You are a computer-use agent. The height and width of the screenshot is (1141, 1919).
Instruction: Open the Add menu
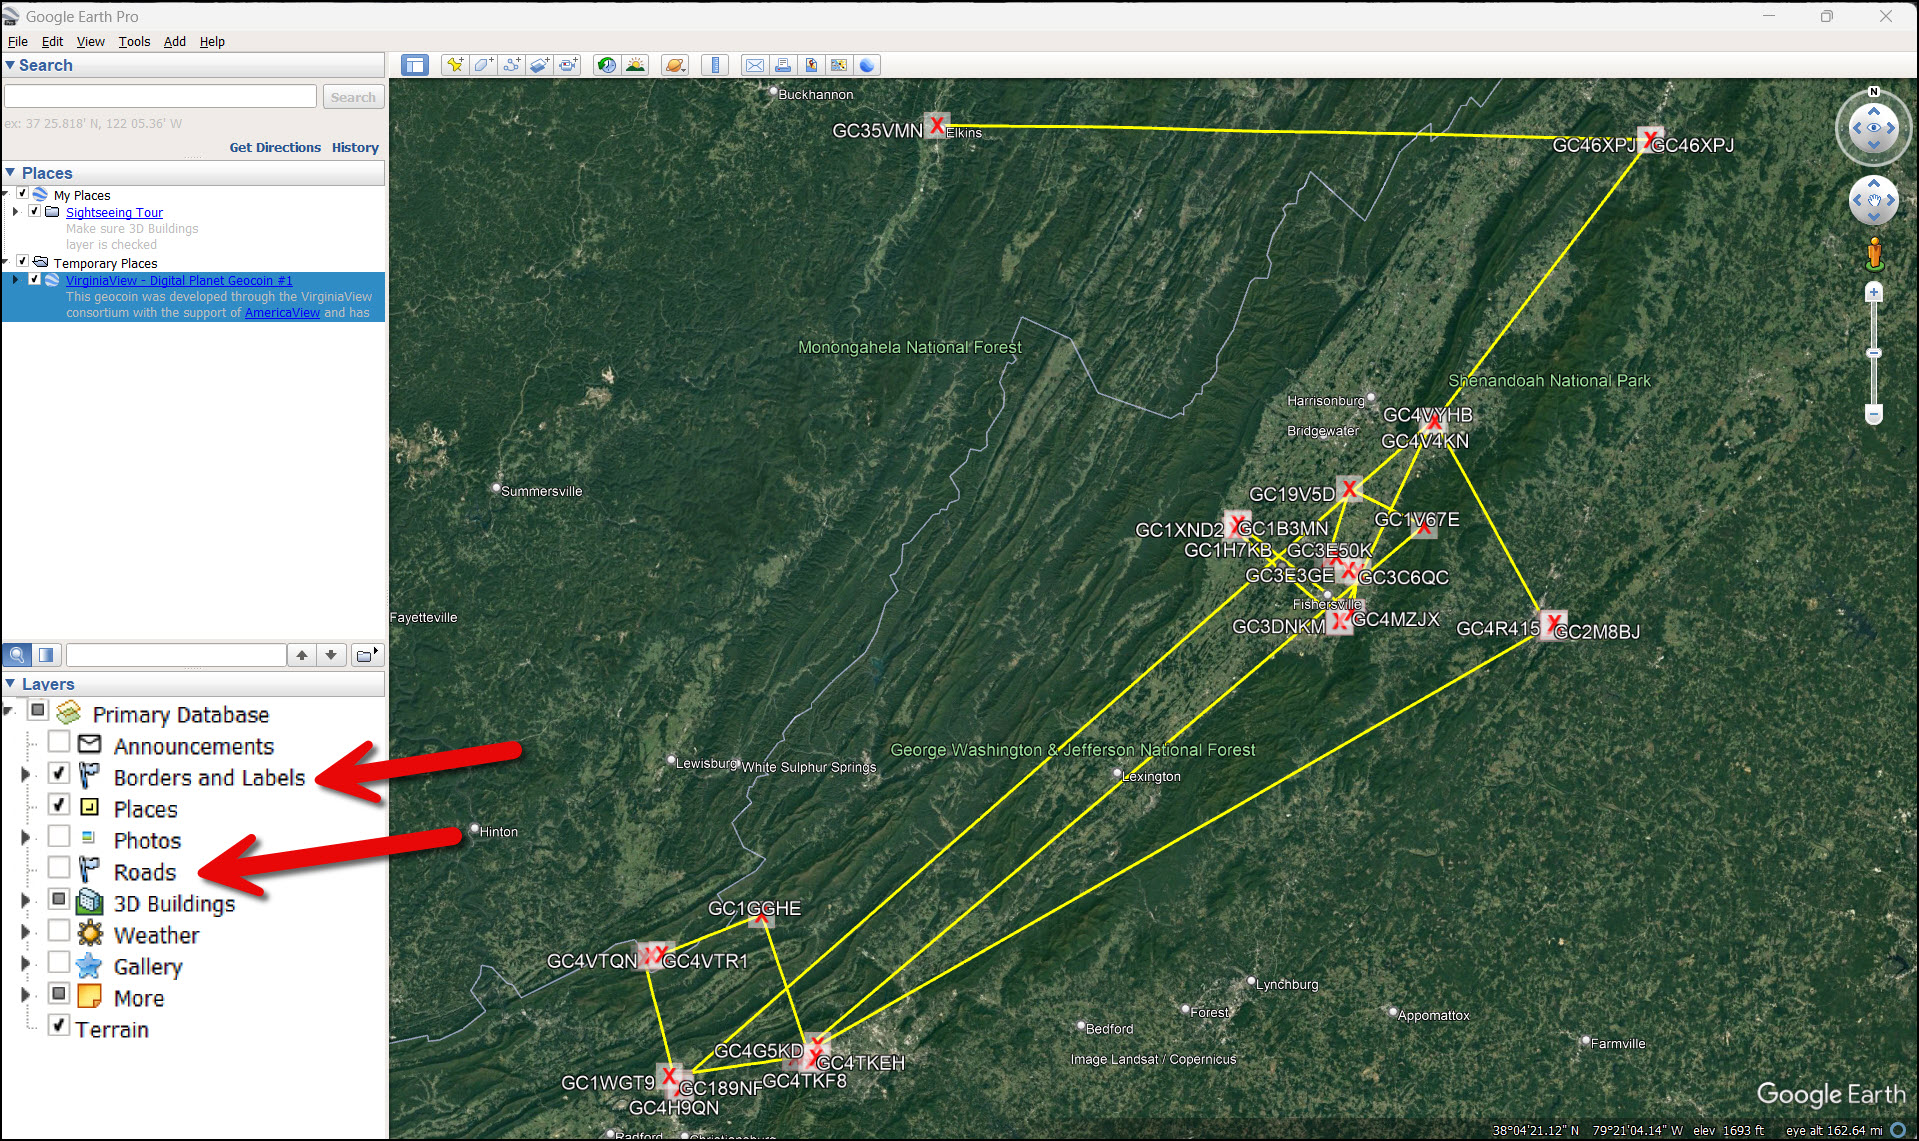(175, 41)
